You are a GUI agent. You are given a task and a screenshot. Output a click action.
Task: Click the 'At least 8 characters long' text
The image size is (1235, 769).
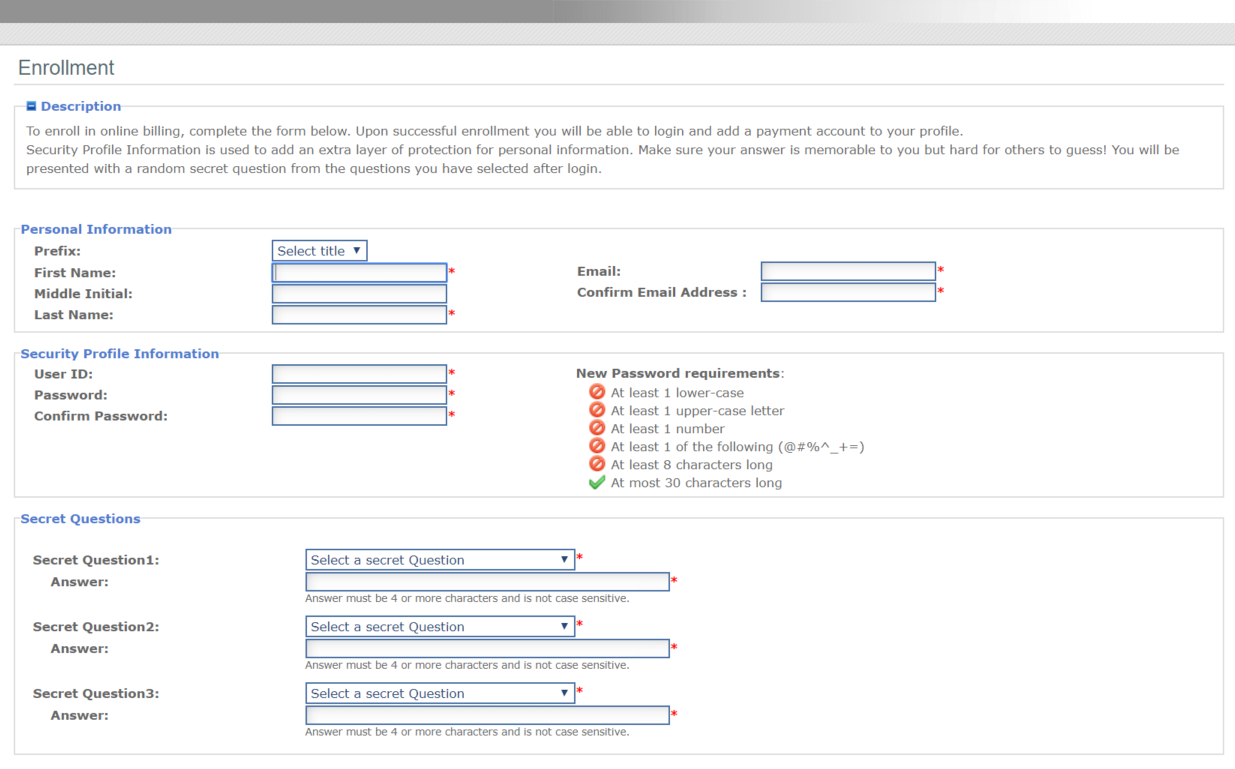pyautogui.click(x=692, y=465)
